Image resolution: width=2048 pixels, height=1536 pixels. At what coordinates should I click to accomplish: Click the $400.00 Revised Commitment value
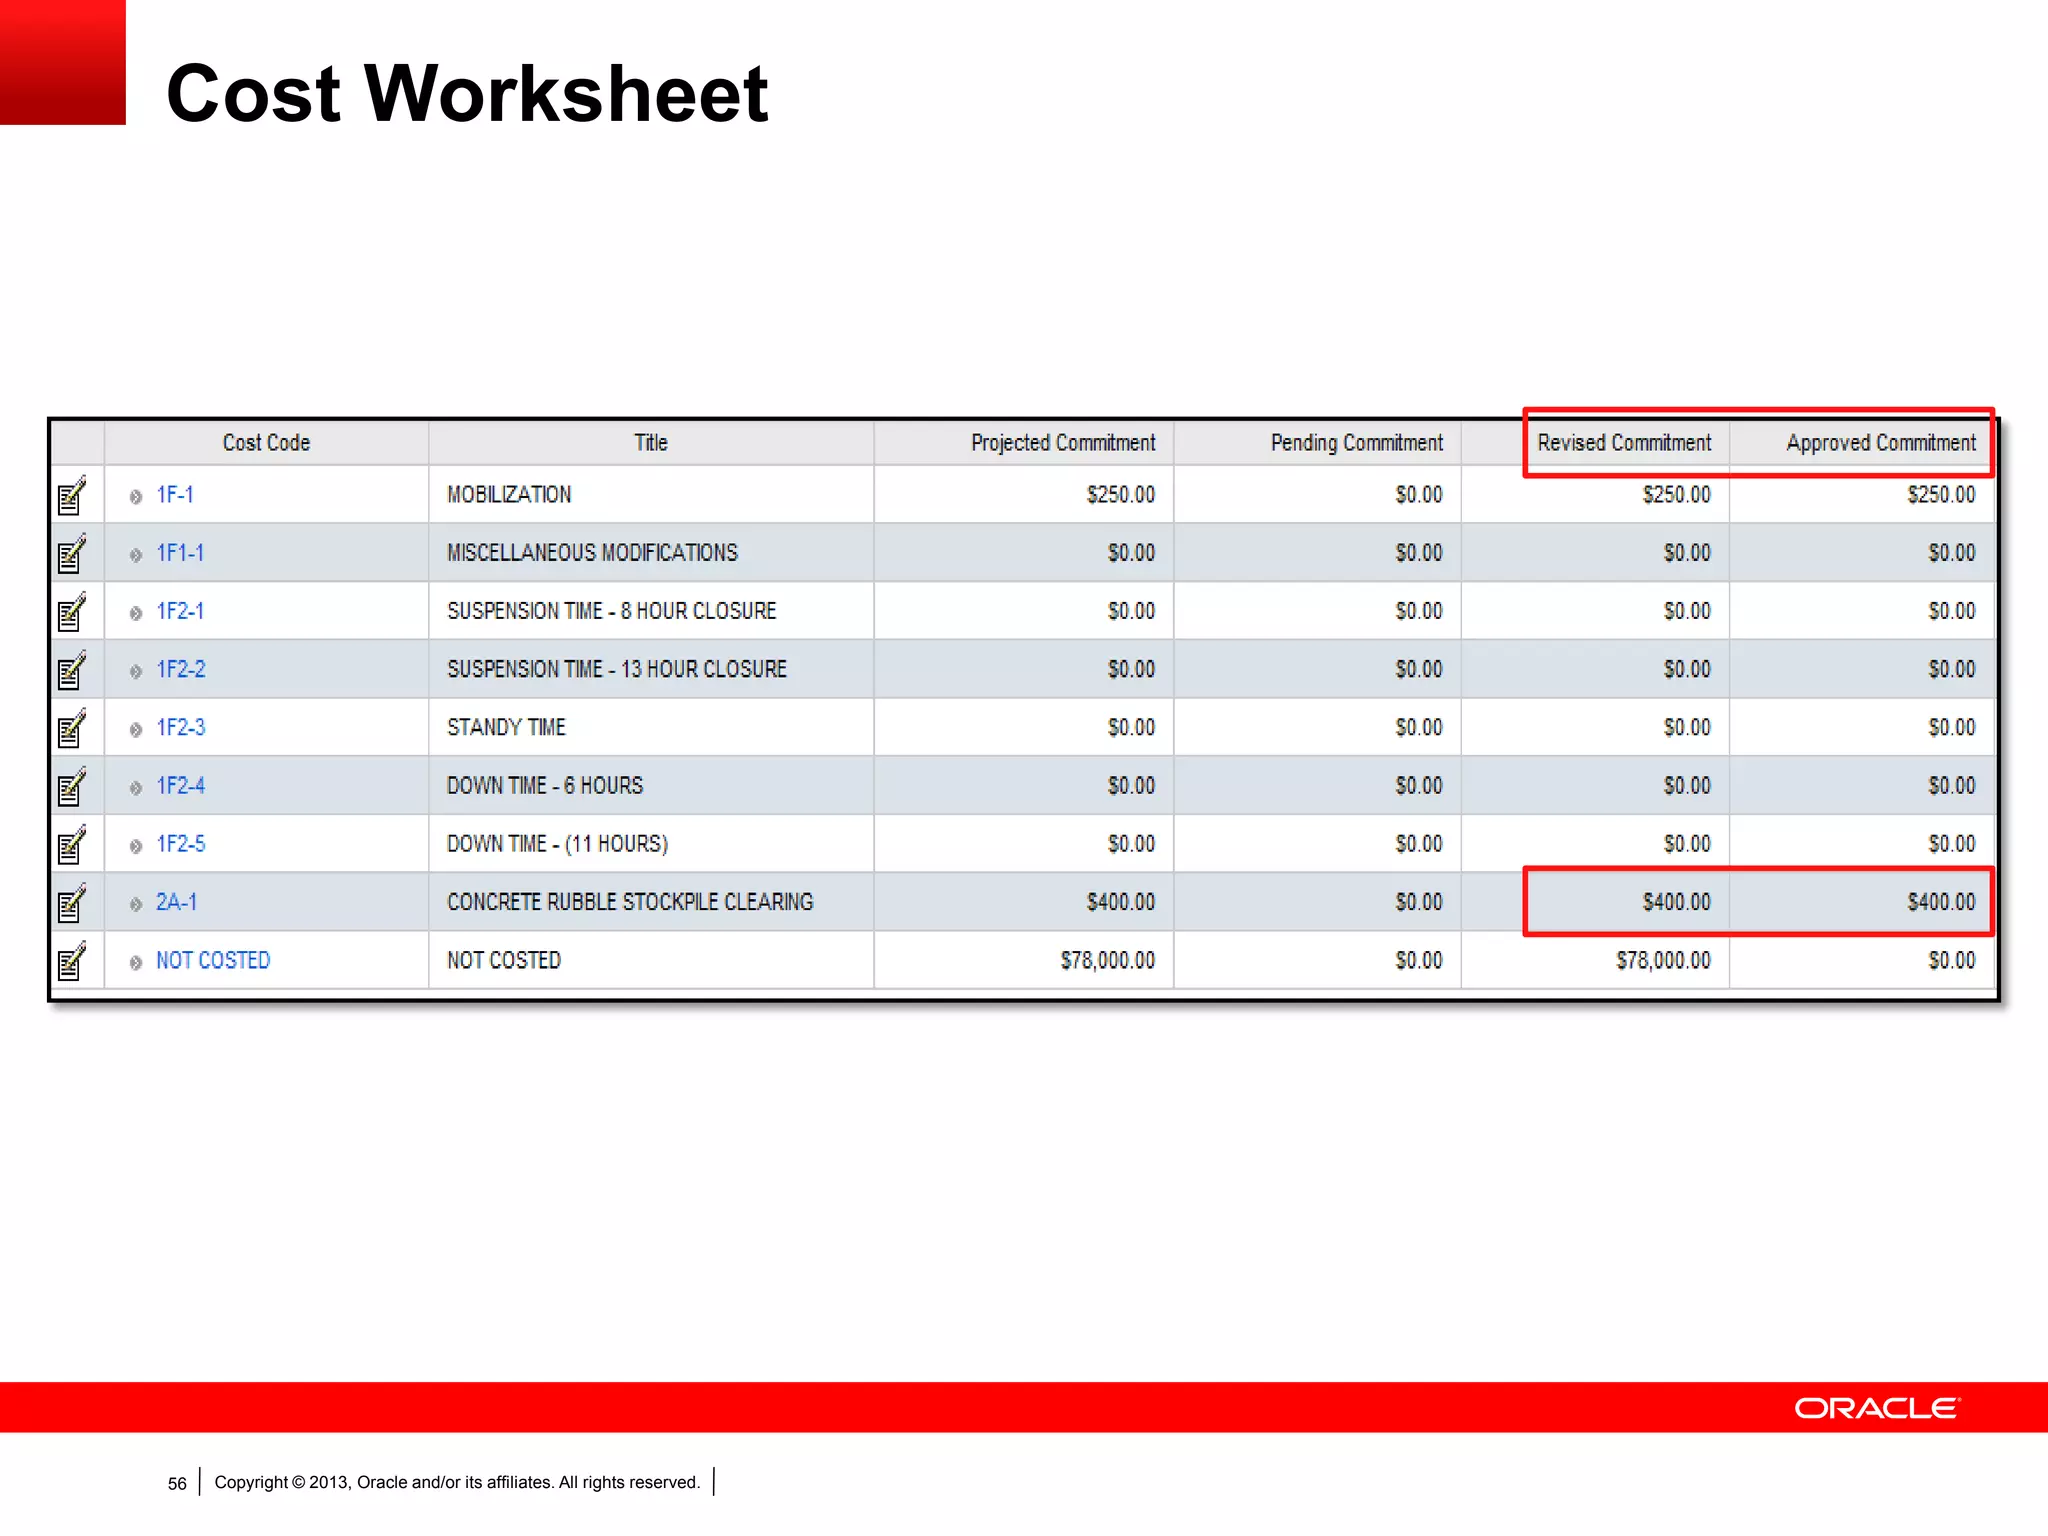1677,902
